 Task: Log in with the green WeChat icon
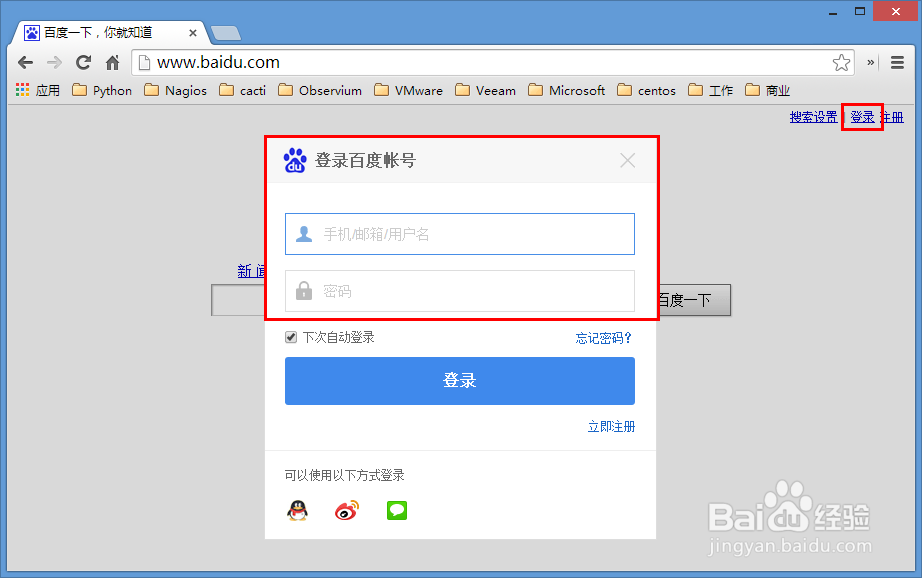(x=397, y=510)
